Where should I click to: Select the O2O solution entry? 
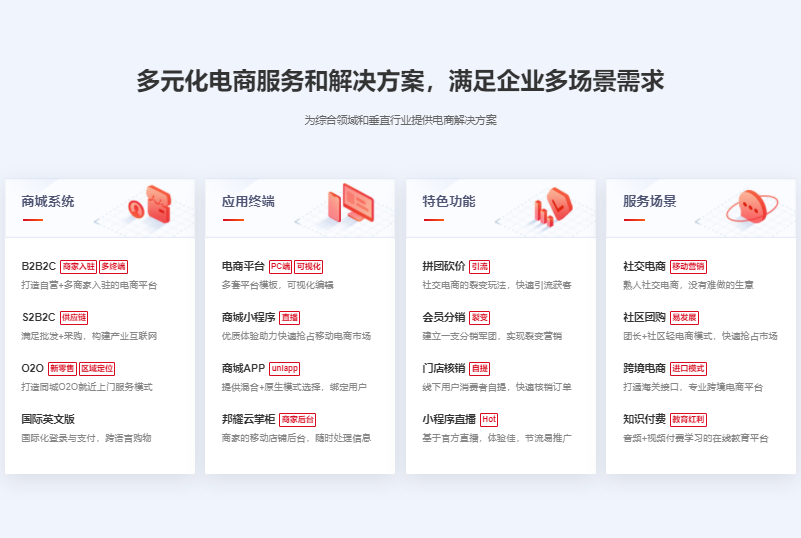(32, 369)
